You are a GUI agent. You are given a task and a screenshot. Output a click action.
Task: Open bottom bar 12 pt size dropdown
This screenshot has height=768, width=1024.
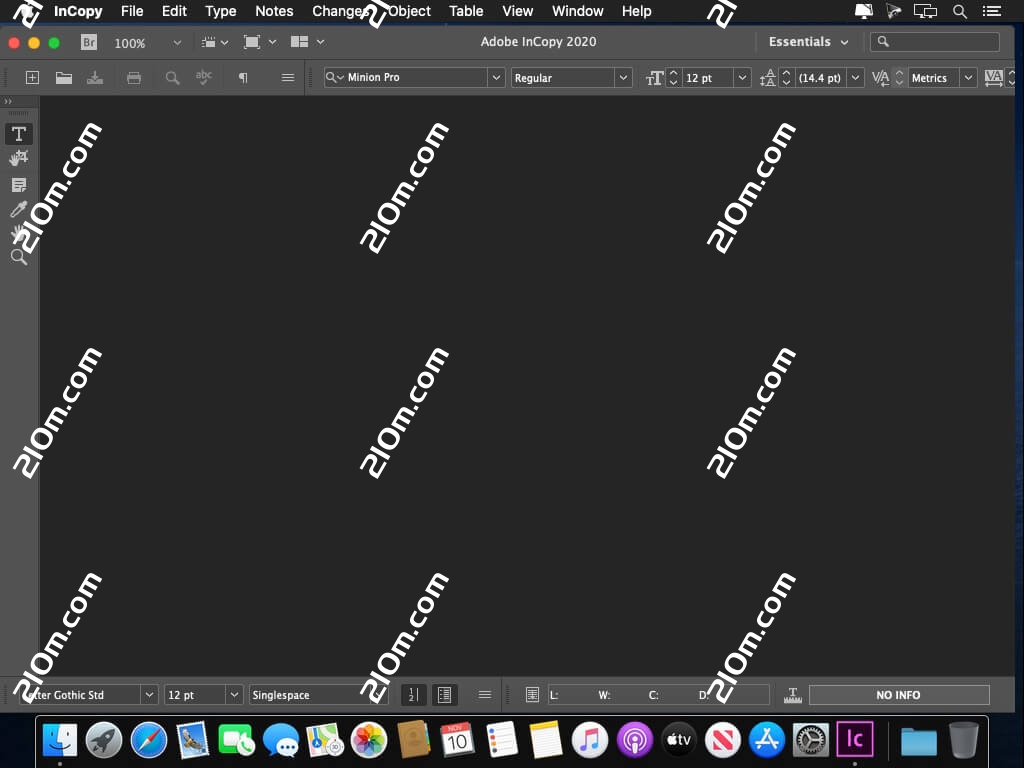point(234,695)
